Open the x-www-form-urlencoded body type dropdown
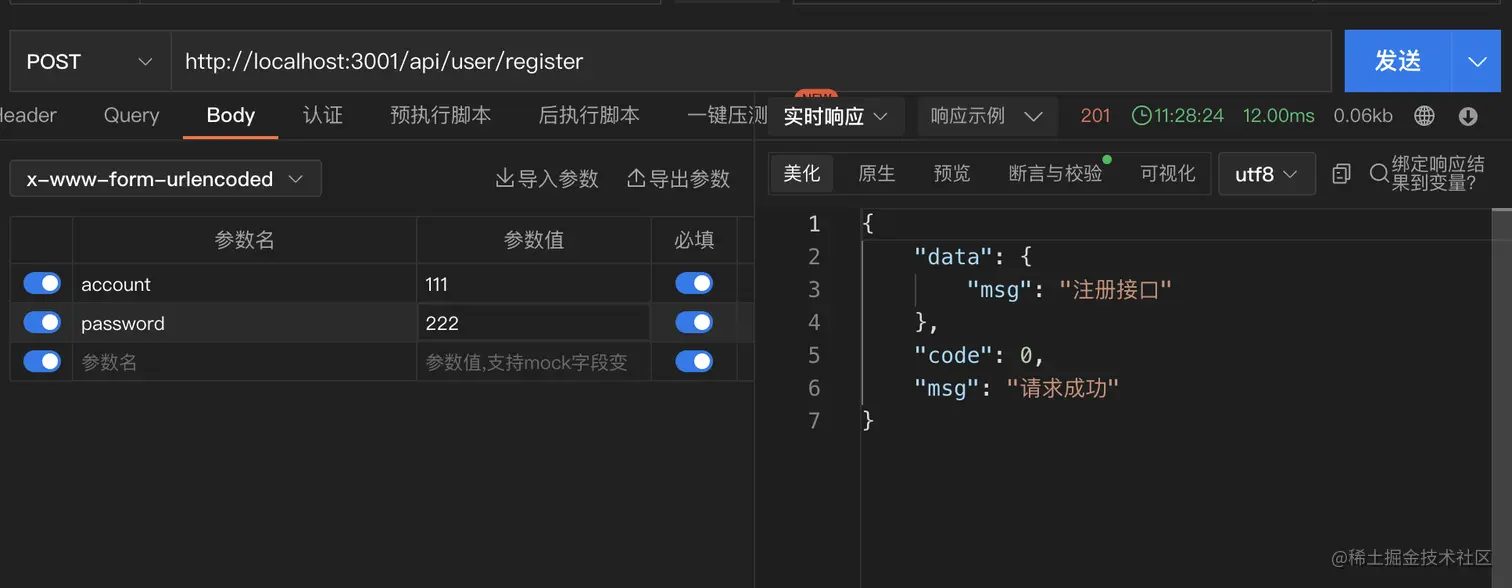The height and width of the screenshot is (588, 1512). click(x=166, y=179)
